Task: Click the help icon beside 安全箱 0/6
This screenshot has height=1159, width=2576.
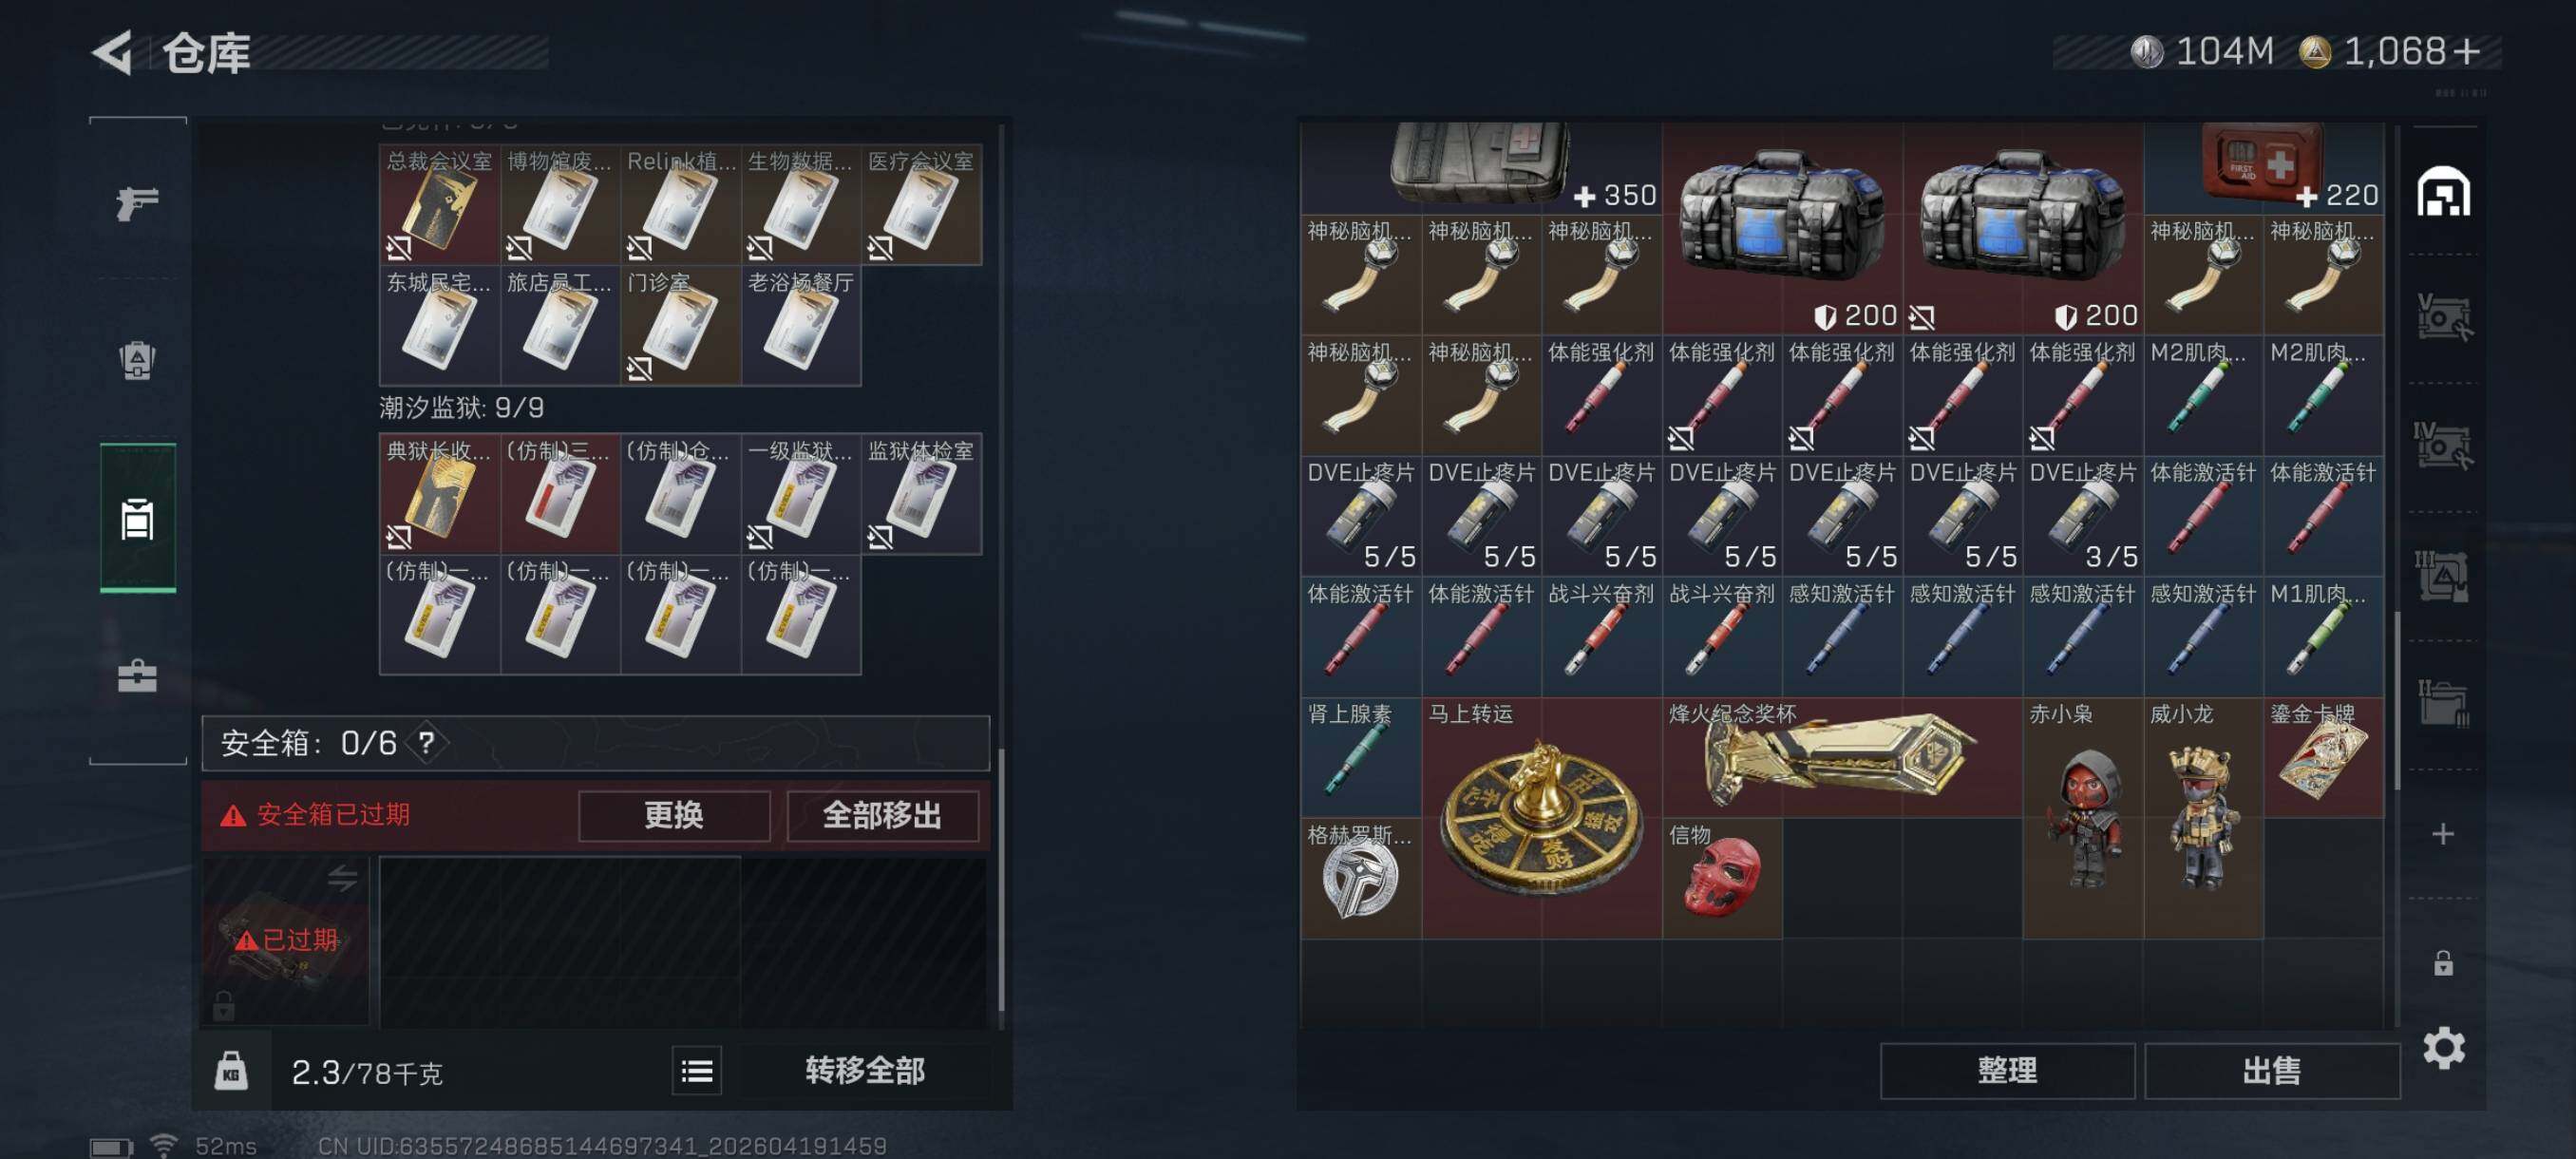Action: 427,743
